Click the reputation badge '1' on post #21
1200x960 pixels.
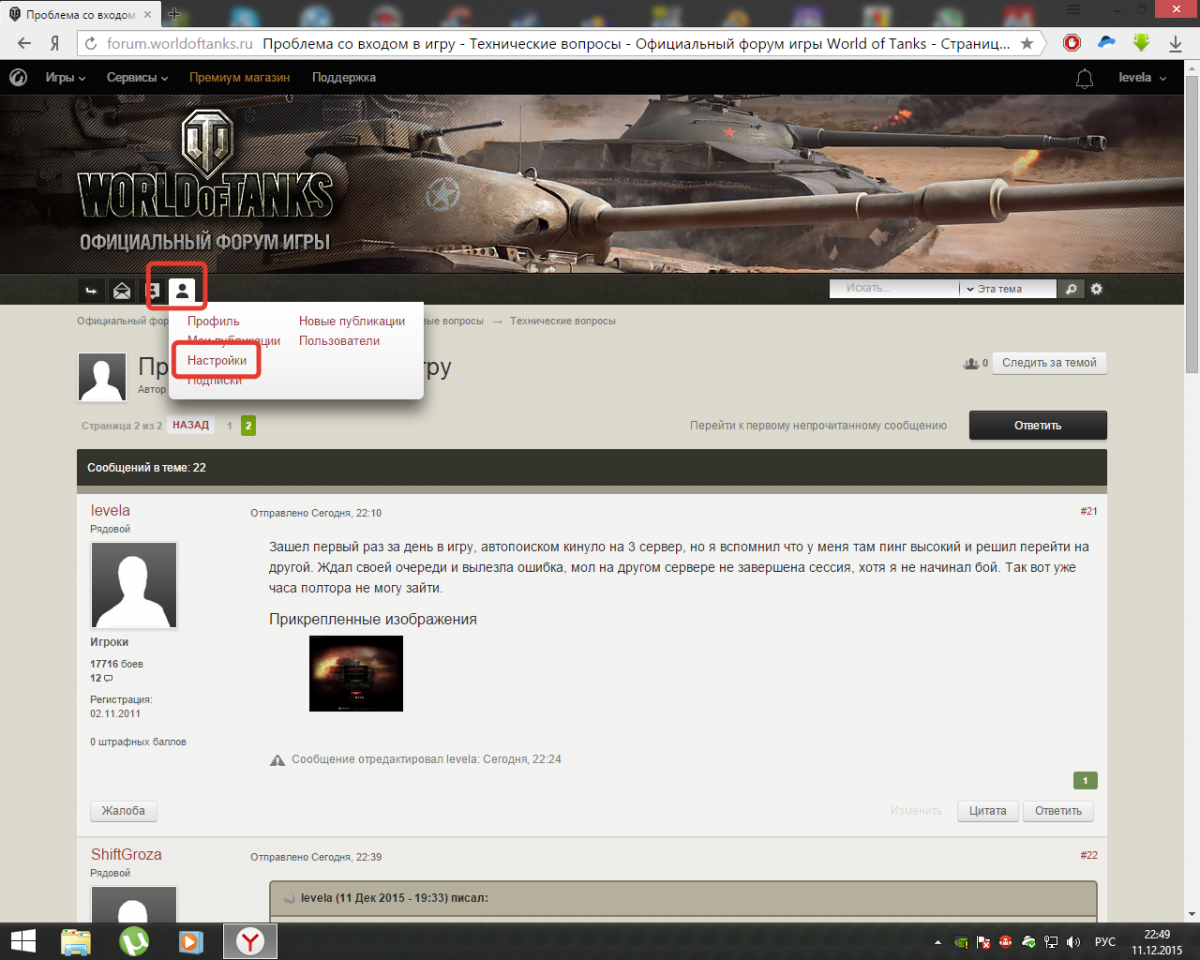(1085, 781)
